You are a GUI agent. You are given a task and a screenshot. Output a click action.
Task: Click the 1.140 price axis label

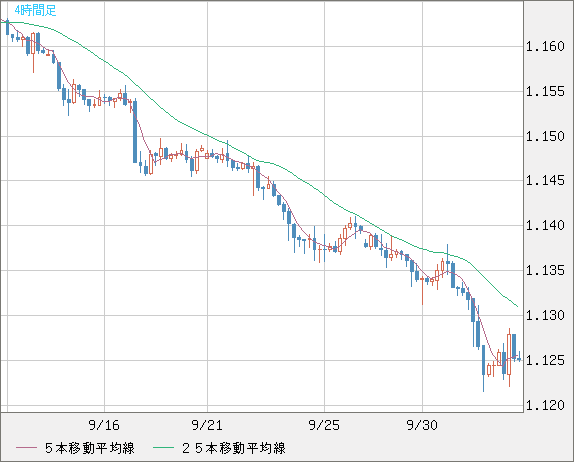[545, 226]
